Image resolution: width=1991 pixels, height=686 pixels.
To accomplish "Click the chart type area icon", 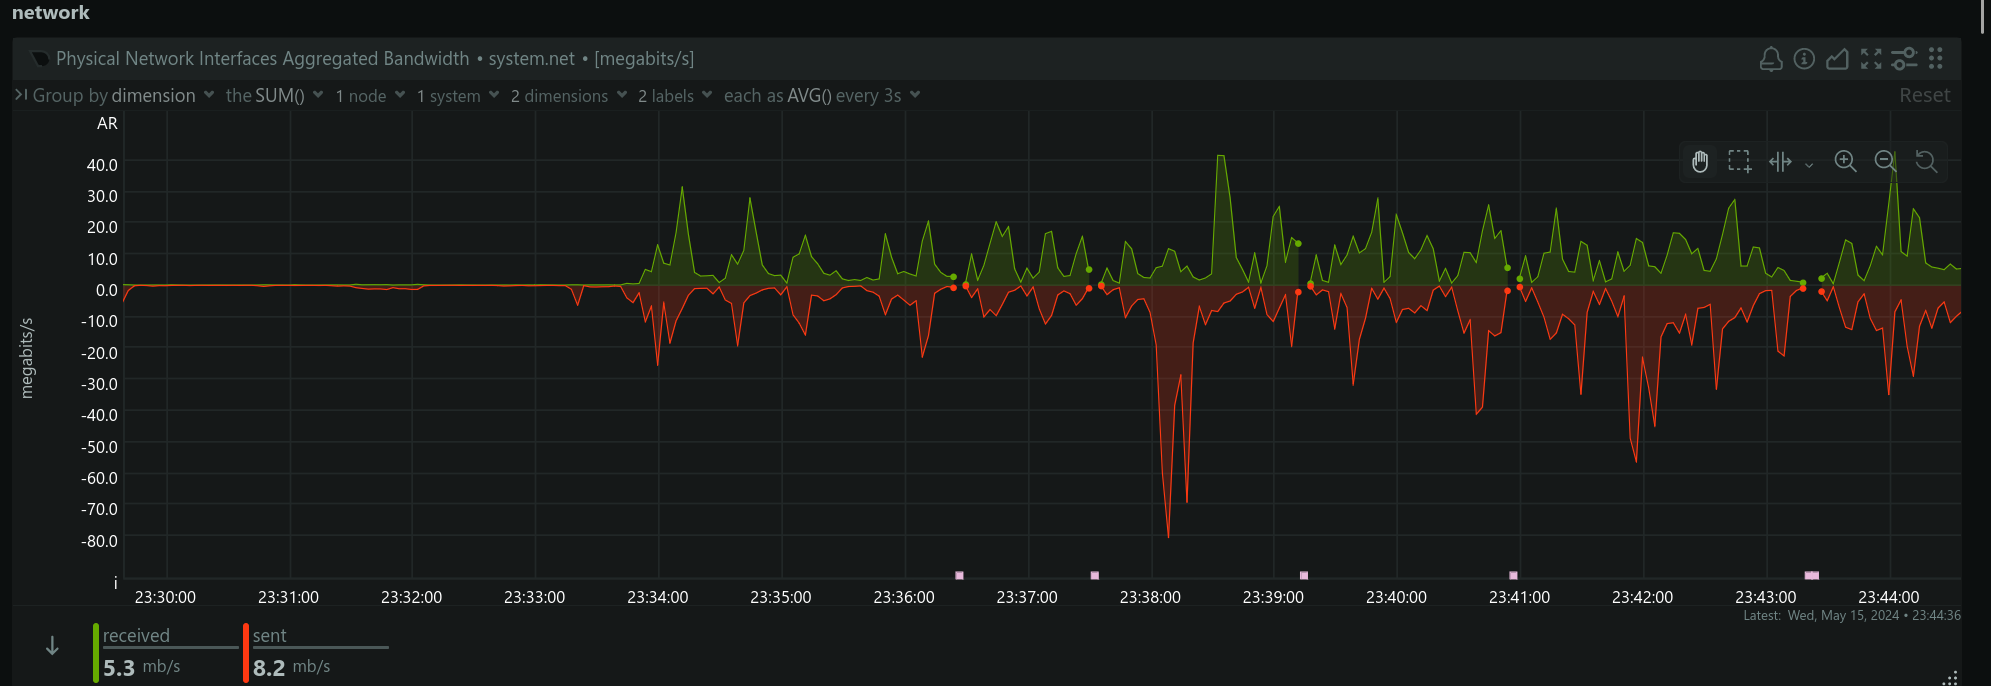I will [1837, 60].
